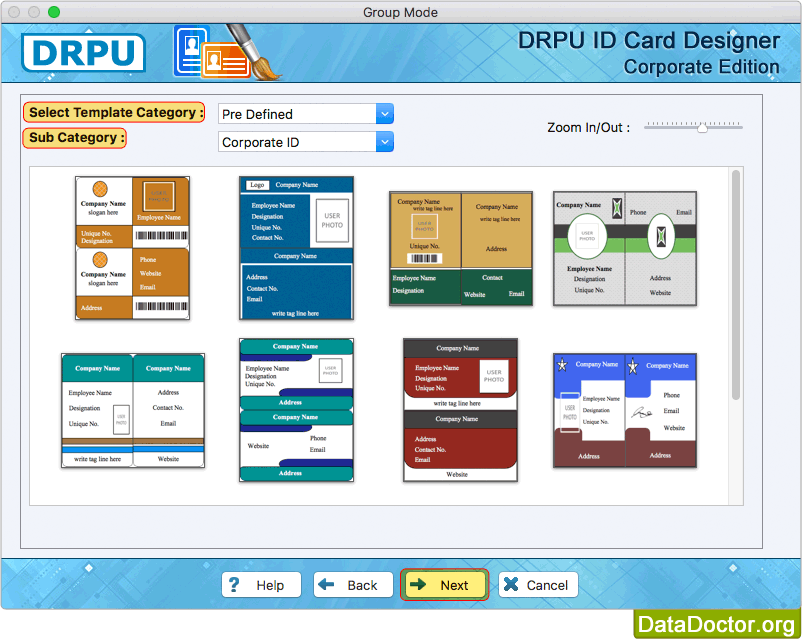The height and width of the screenshot is (639, 802).
Task: Click the Corporate Edition heading text
Action: (701, 67)
